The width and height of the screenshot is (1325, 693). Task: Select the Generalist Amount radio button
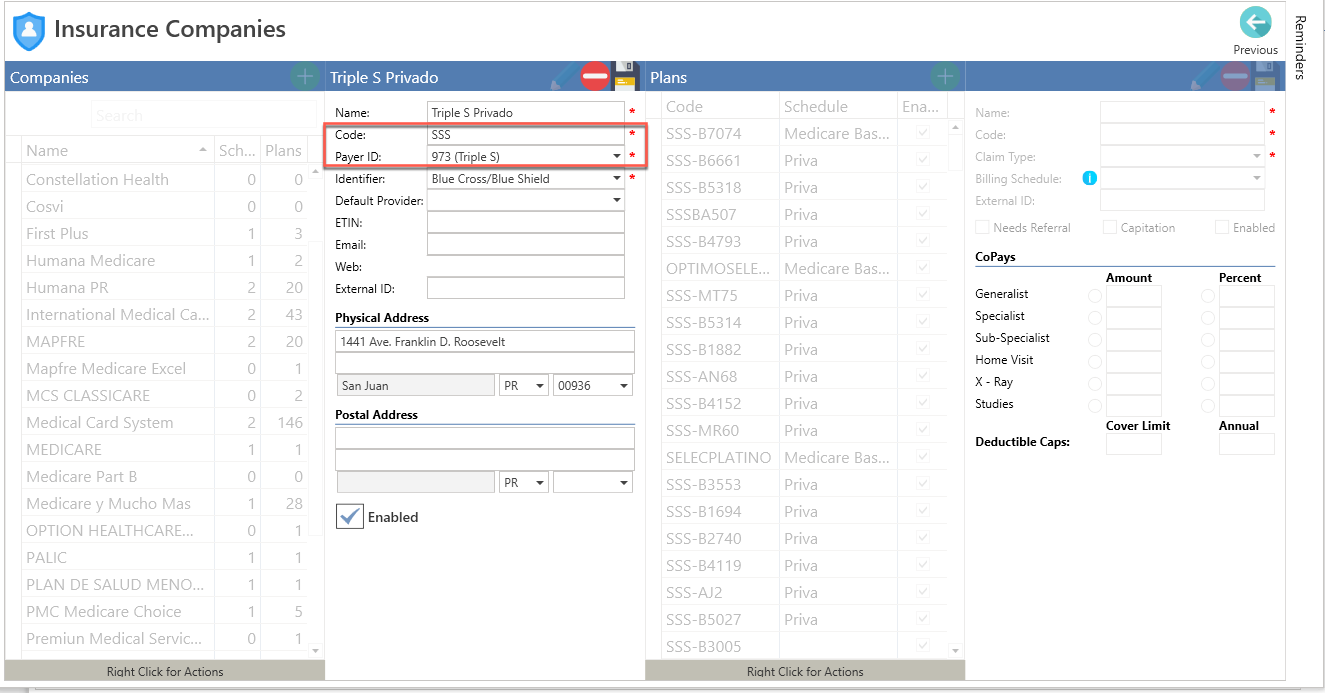tap(1095, 296)
